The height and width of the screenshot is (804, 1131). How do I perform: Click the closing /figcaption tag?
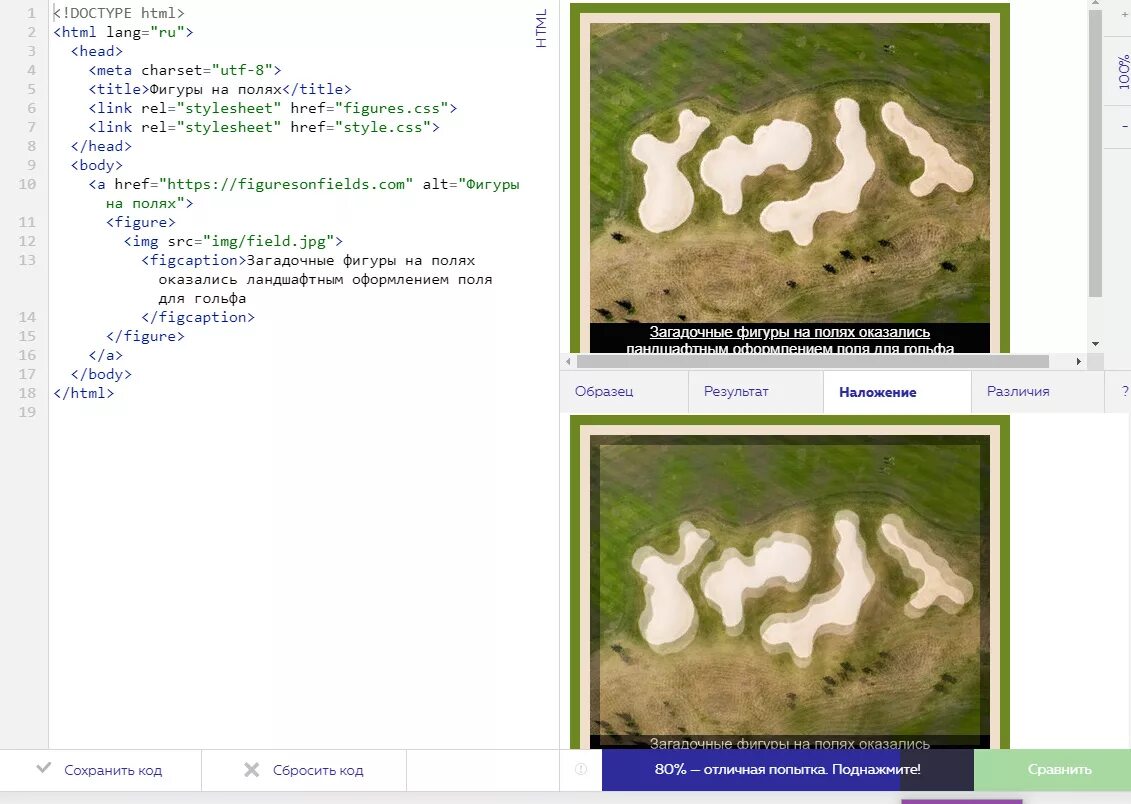pos(198,317)
